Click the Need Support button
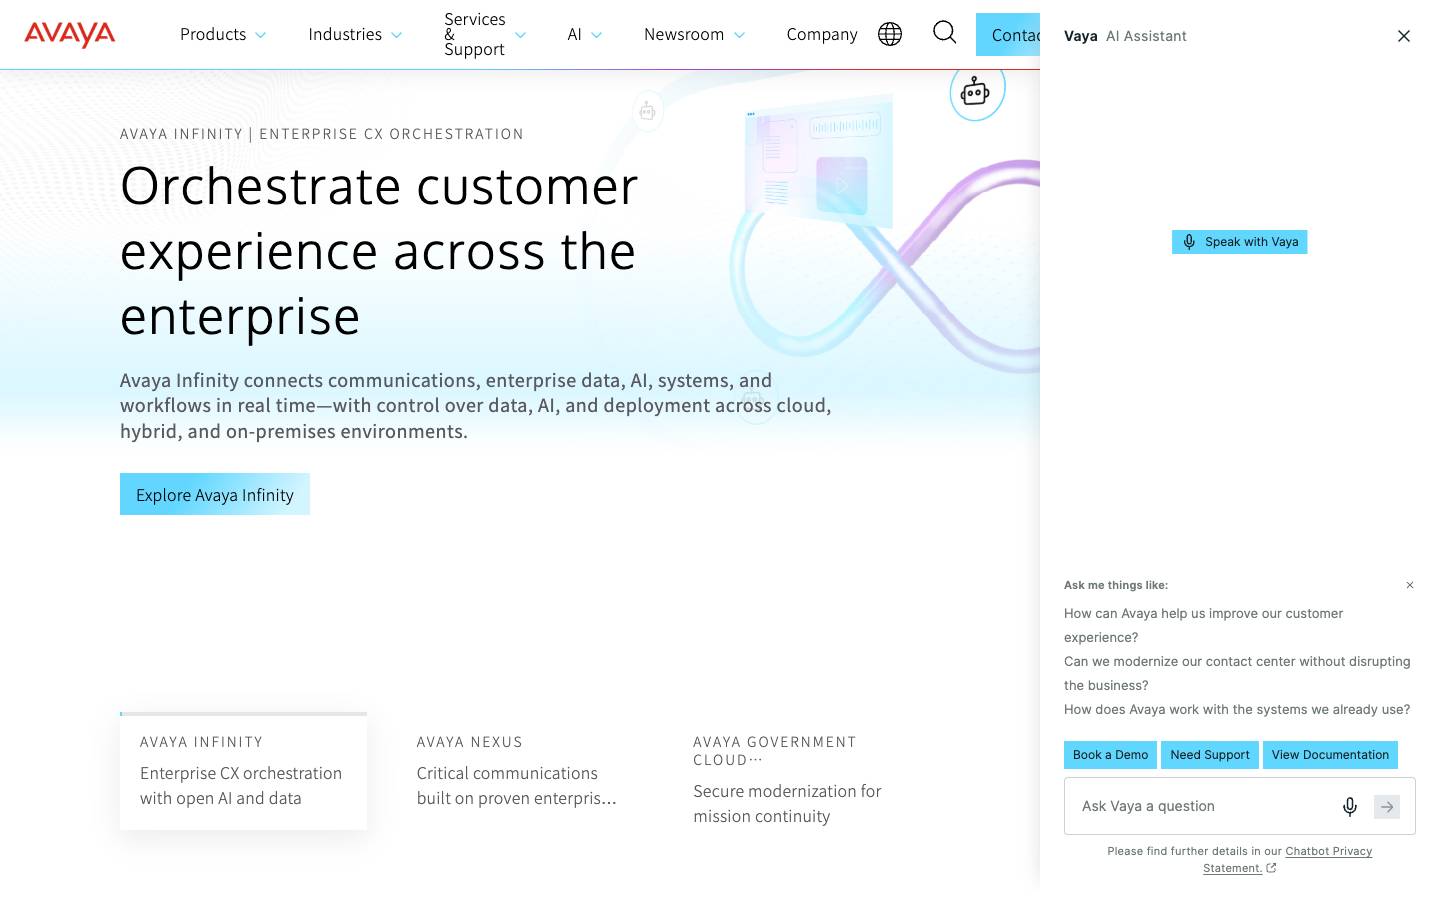The height and width of the screenshot is (900, 1440). point(1210,755)
